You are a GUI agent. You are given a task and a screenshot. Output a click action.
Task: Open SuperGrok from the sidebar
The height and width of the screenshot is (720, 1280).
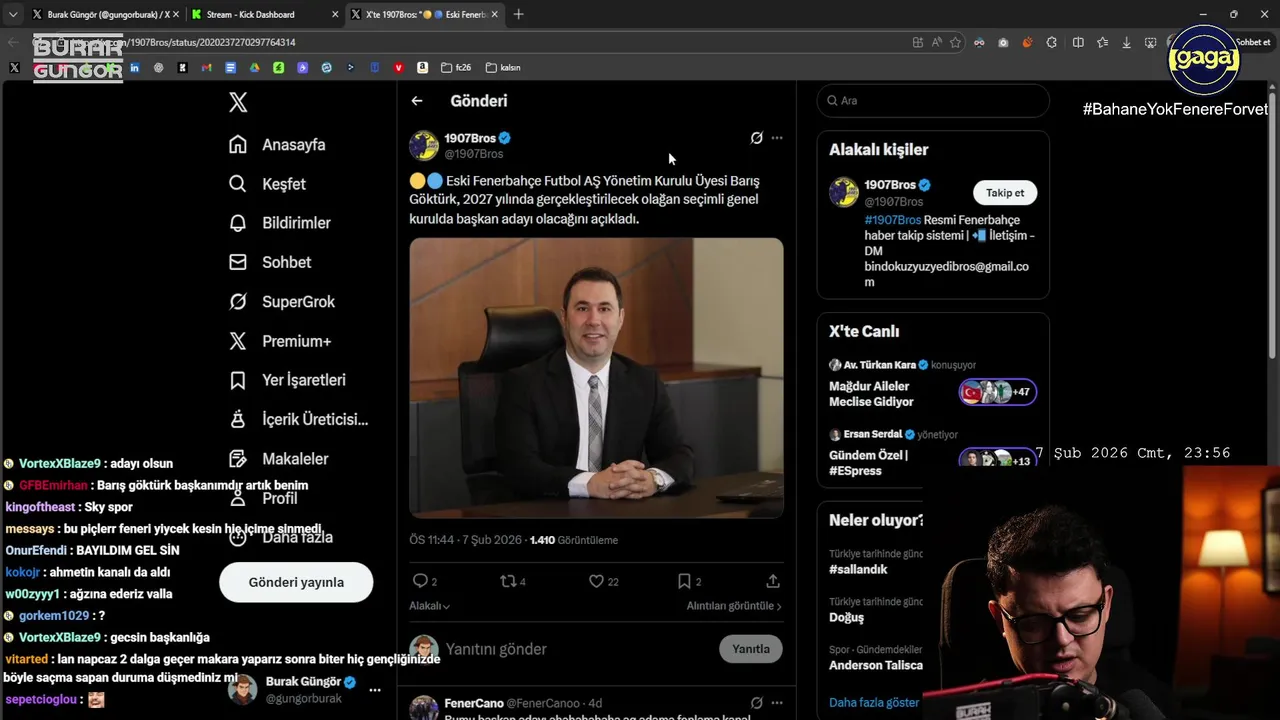[282, 301]
